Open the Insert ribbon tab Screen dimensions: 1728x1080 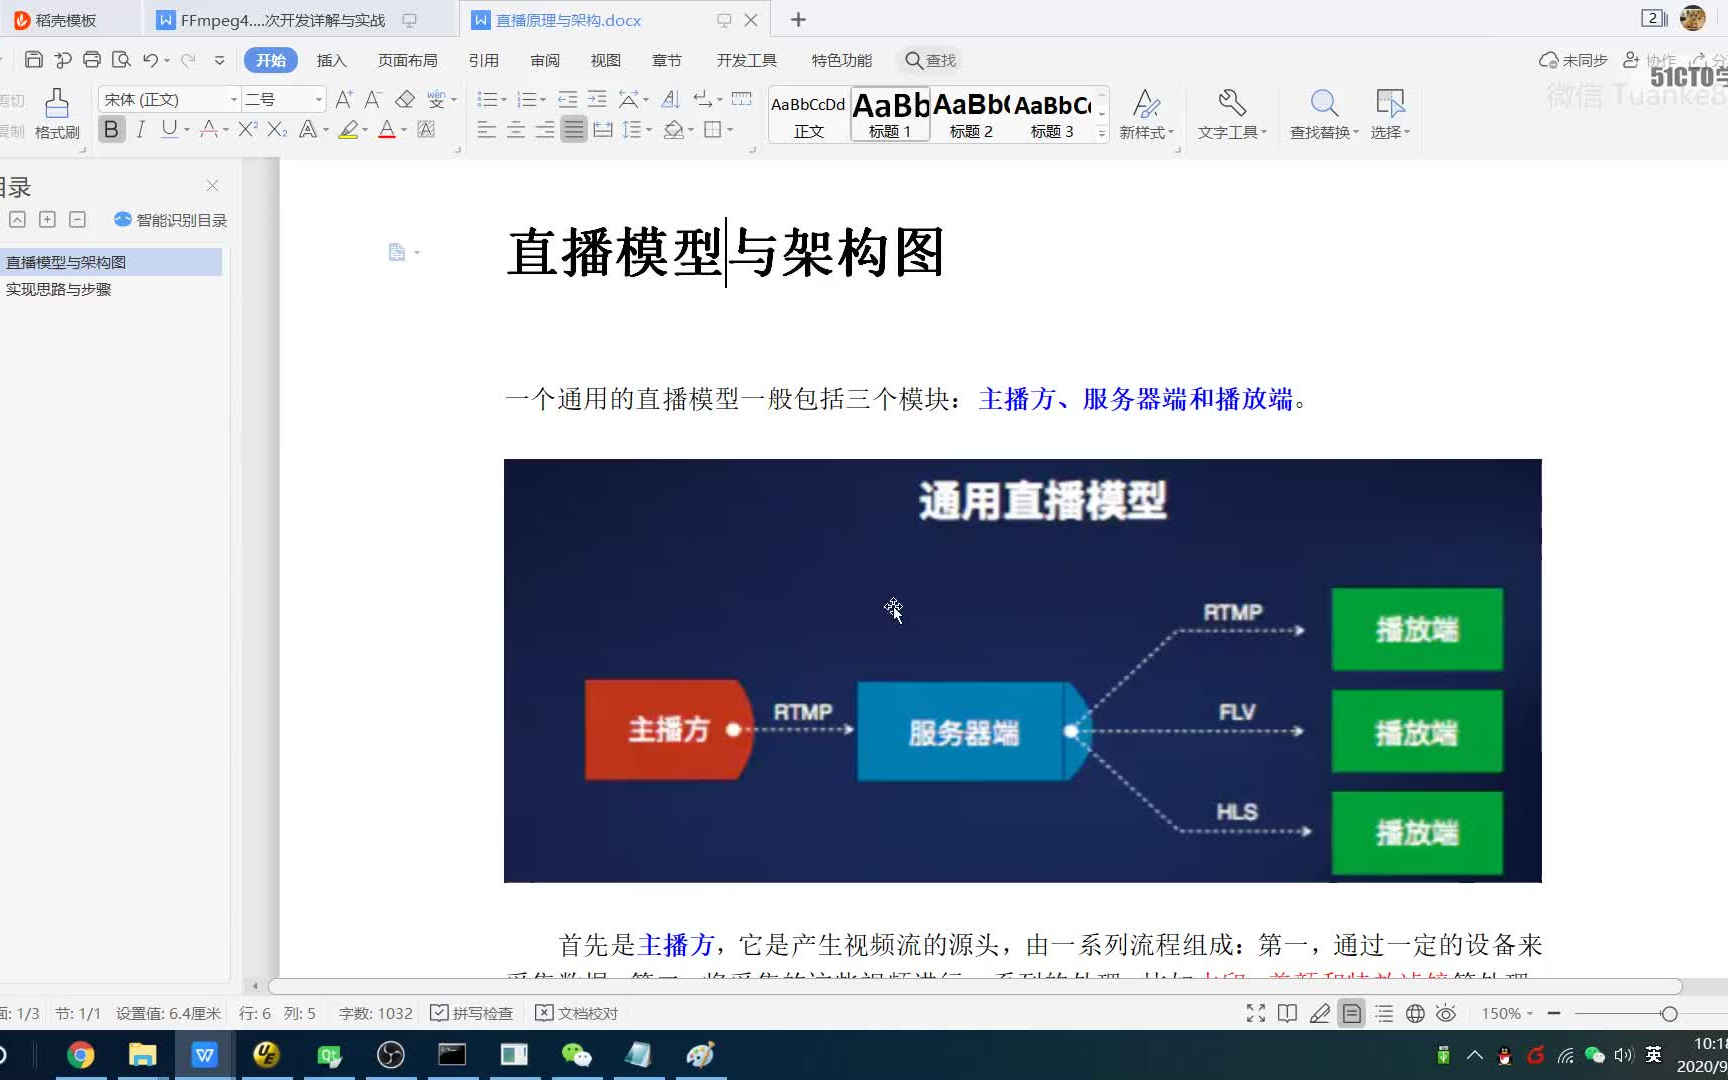pyautogui.click(x=331, y=60)
